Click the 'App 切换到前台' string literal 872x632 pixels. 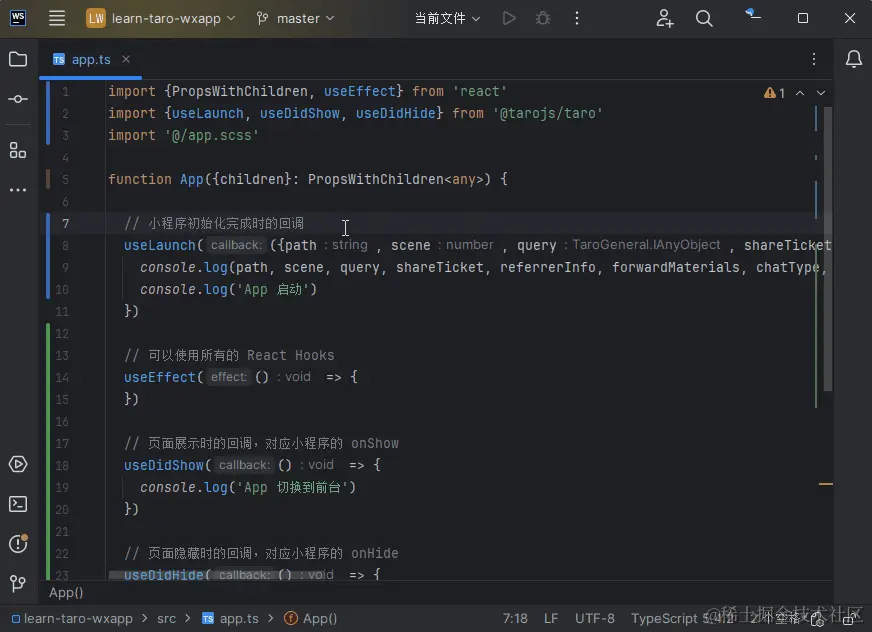point(292,487)
